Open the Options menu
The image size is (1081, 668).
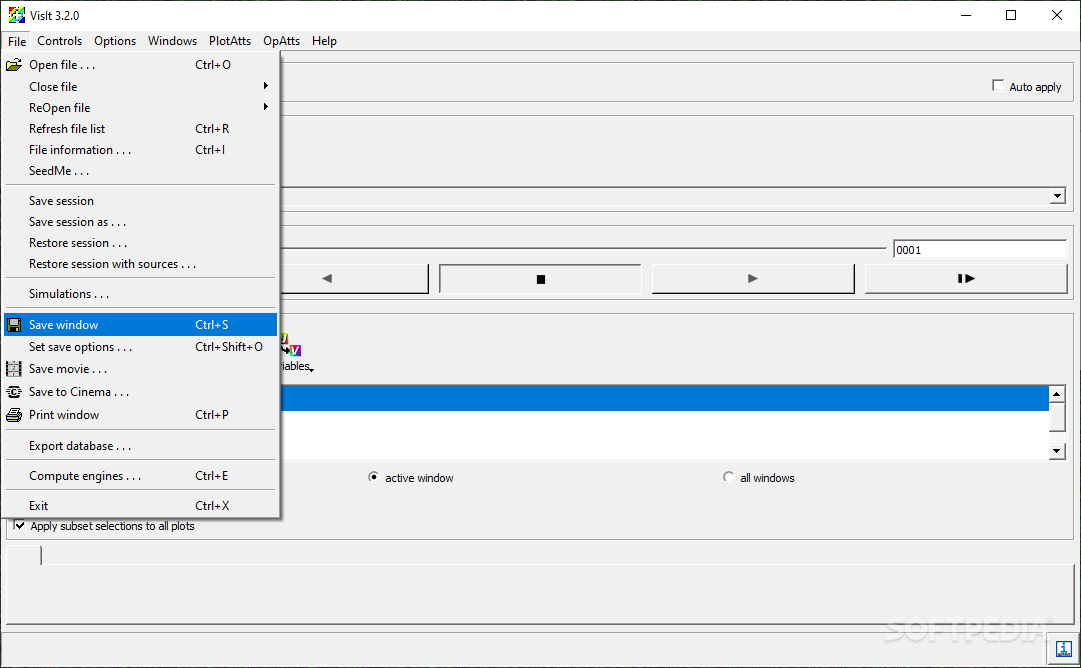(115, 41)
